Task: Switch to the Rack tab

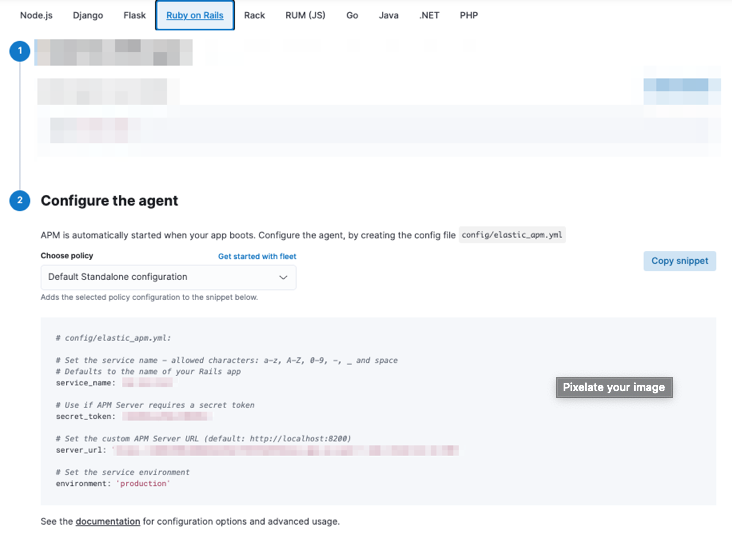Action: [254, 15]
